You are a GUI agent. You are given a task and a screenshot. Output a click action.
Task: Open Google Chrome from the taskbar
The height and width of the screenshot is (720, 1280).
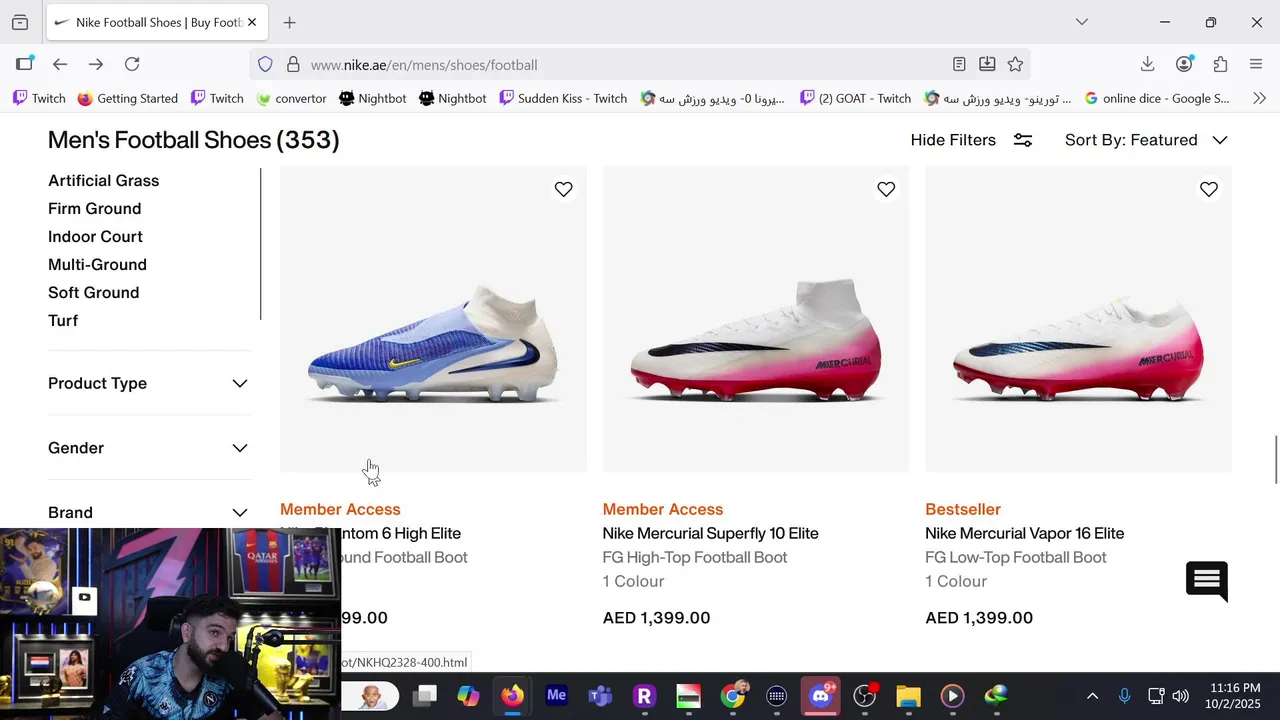click(733, 695)
